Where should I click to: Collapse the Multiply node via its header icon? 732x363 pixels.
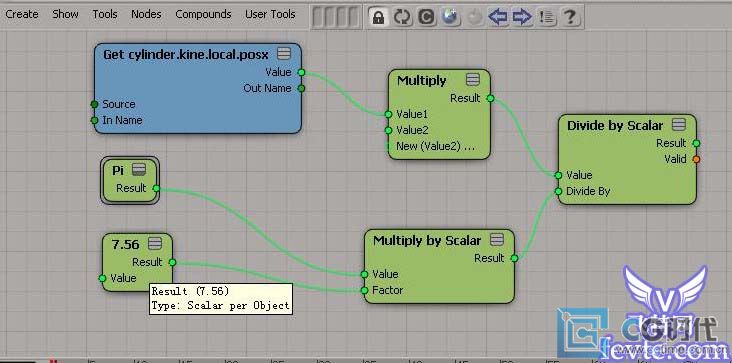click(x=472, y=80)
